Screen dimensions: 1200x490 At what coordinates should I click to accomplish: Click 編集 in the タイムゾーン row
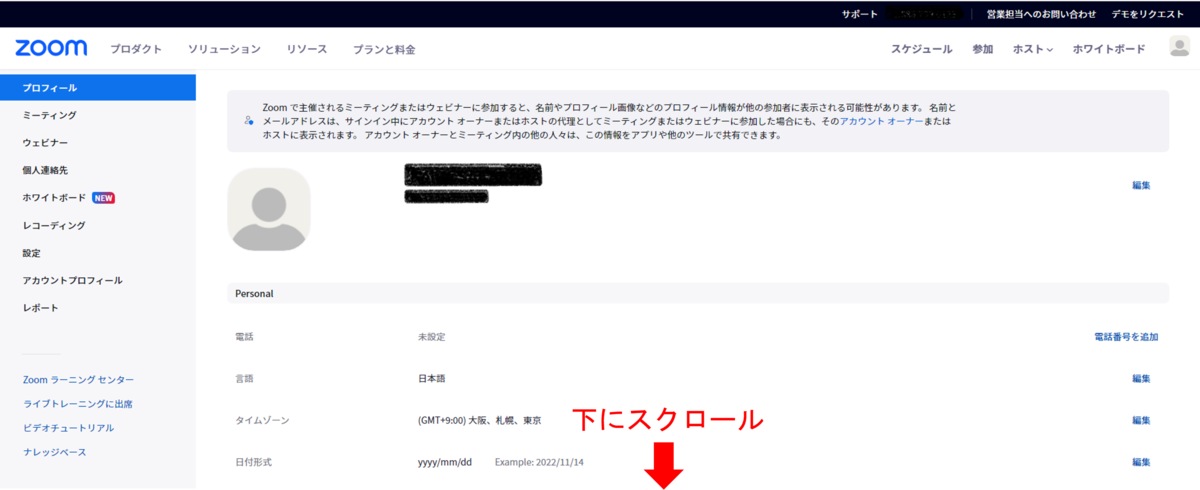(1141, 421)
